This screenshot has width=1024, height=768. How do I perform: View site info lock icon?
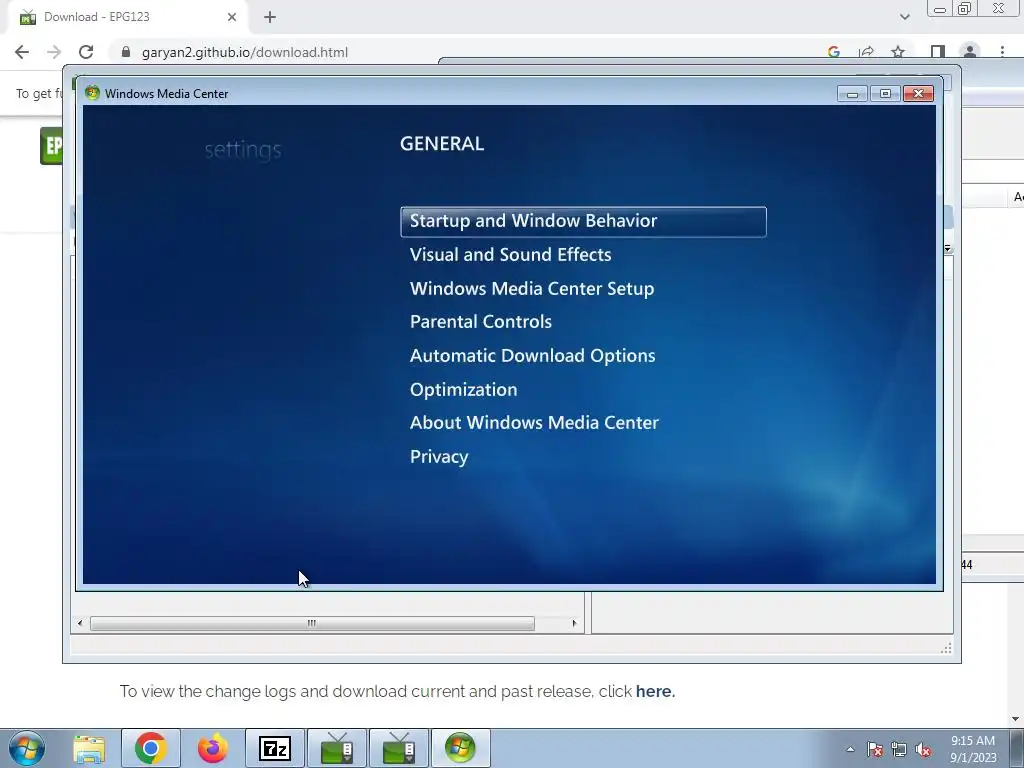(x=126, y=52)
